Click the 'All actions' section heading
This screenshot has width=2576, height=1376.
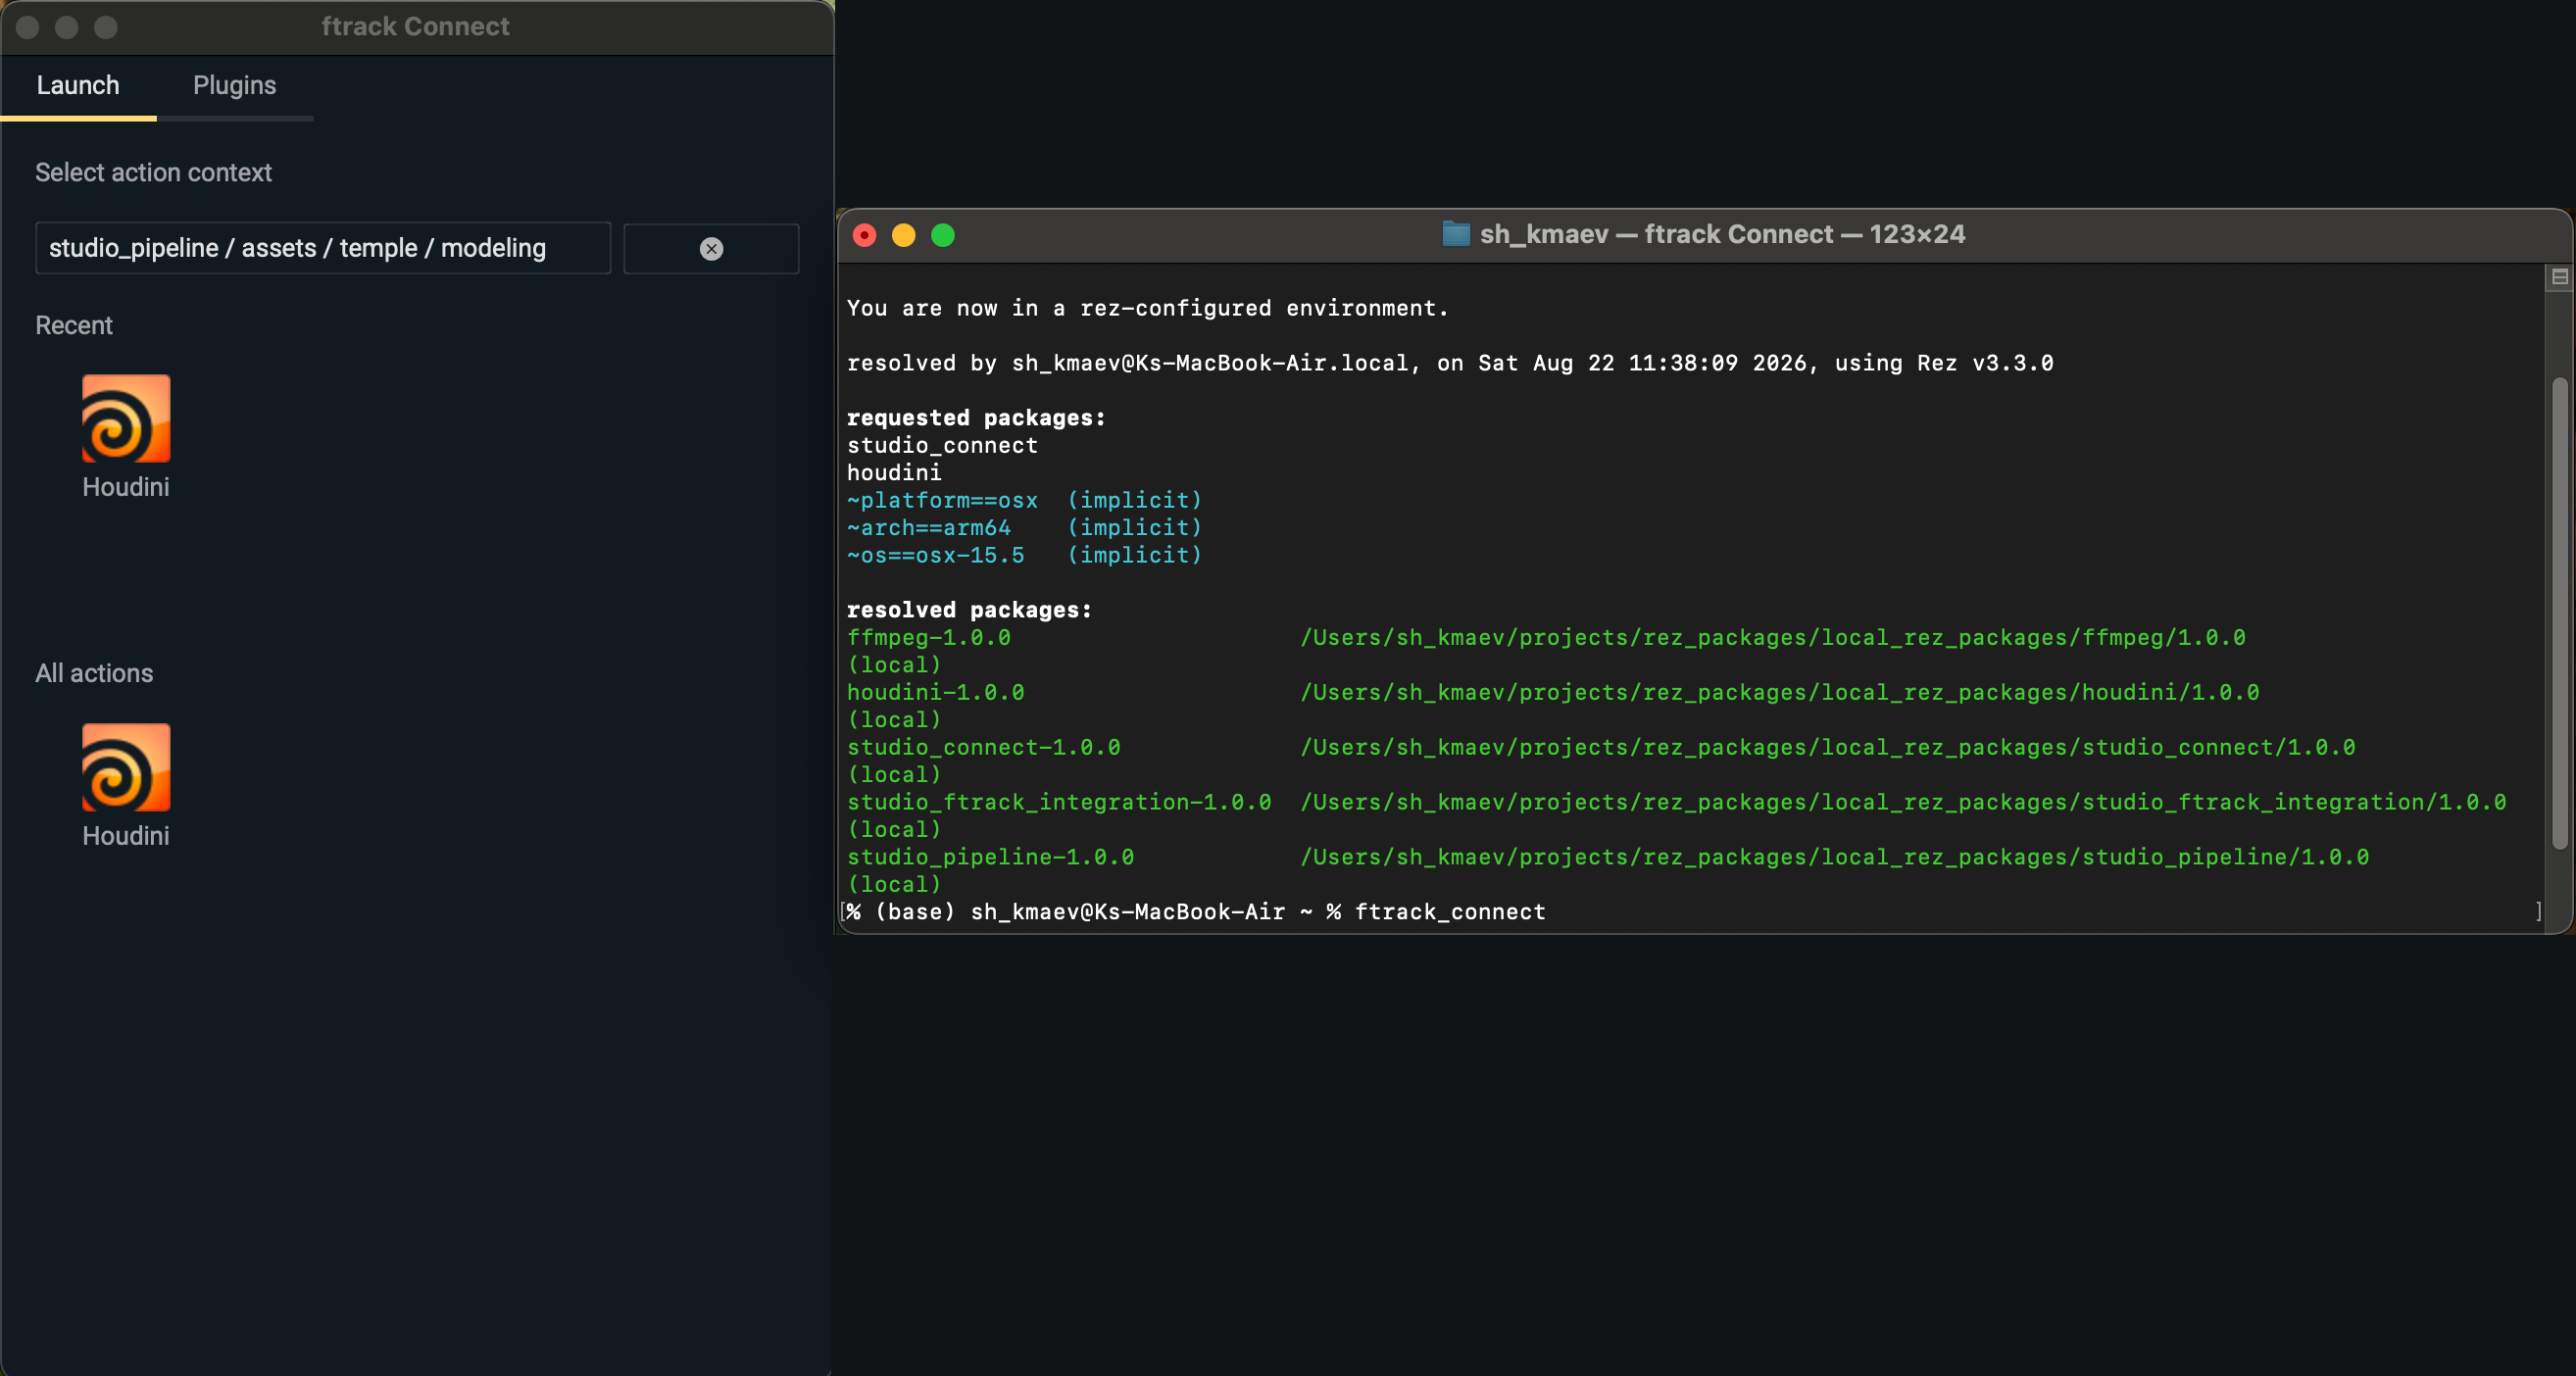(x=95, y=673)
